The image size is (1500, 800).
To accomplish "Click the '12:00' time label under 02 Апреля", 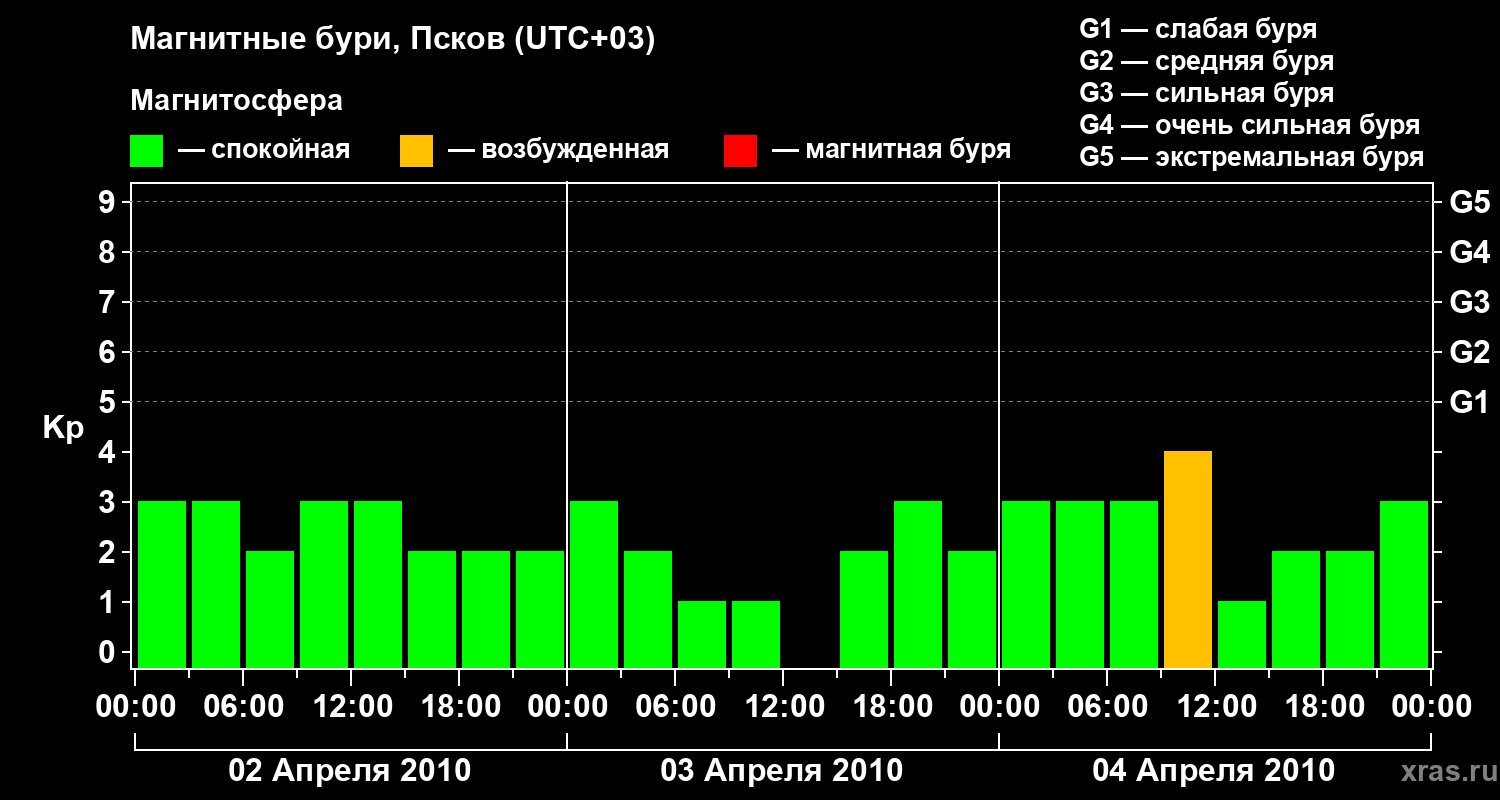I will pos(351,707).
